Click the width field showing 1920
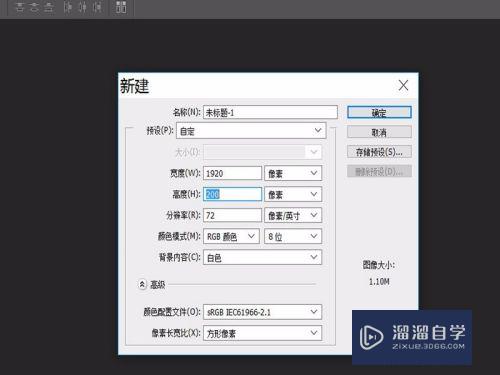 [x=232, y=173]
